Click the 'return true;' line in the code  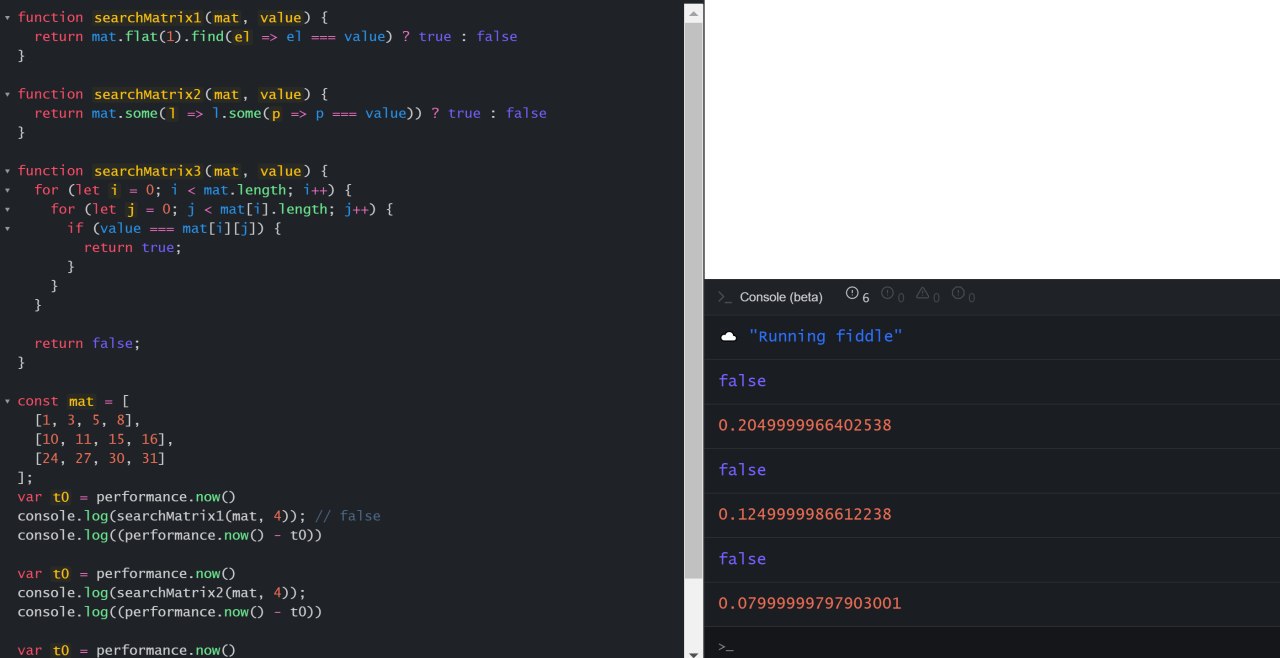pos(133,247)
